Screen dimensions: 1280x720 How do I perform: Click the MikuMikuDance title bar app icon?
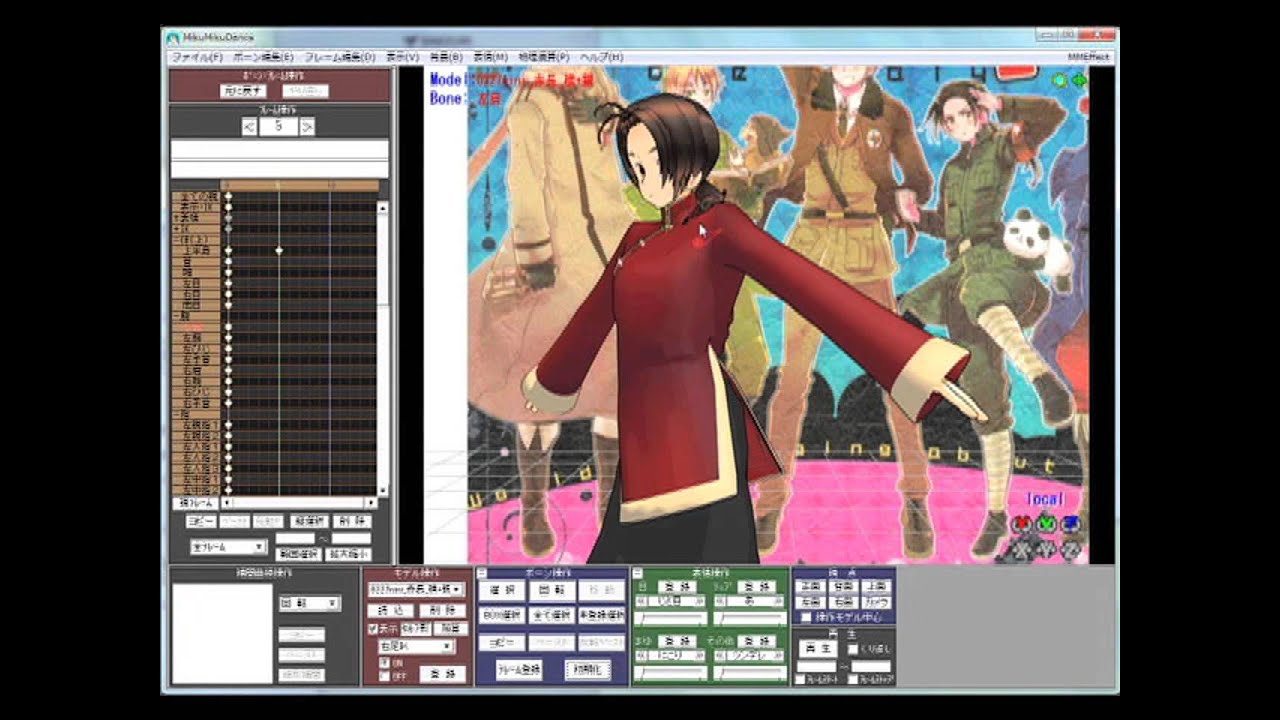point(174,37)
